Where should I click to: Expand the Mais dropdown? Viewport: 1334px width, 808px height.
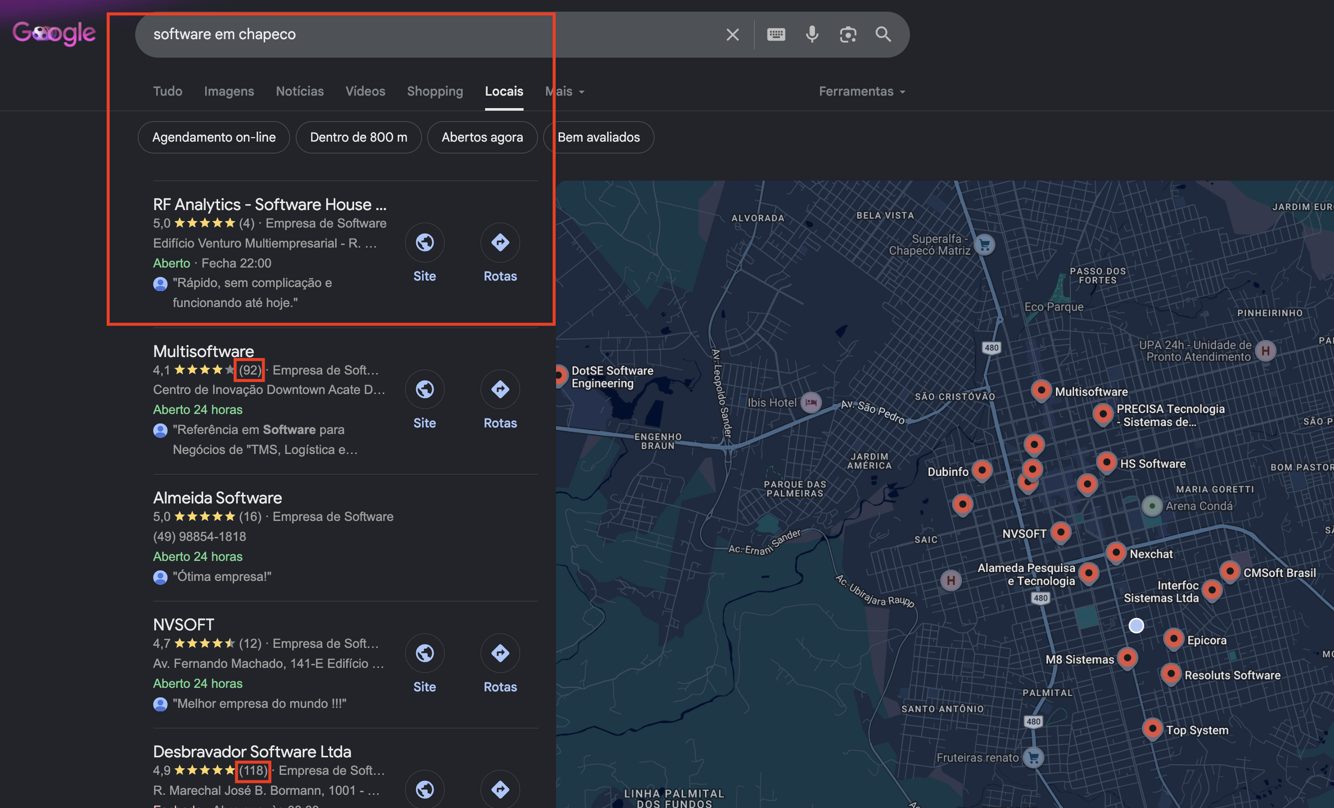tap(565, 91)
